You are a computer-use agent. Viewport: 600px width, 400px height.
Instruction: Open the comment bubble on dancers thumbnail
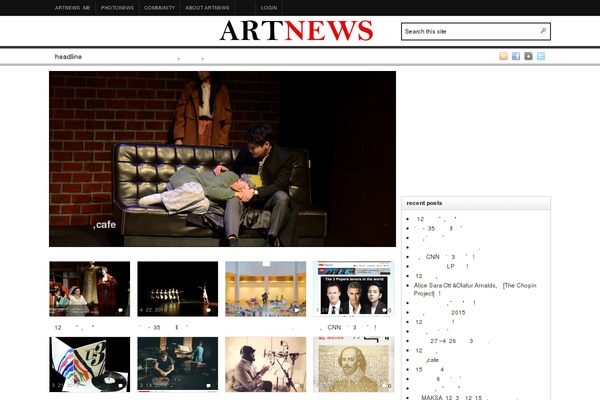pyautogui.click(x=209, y=310)
